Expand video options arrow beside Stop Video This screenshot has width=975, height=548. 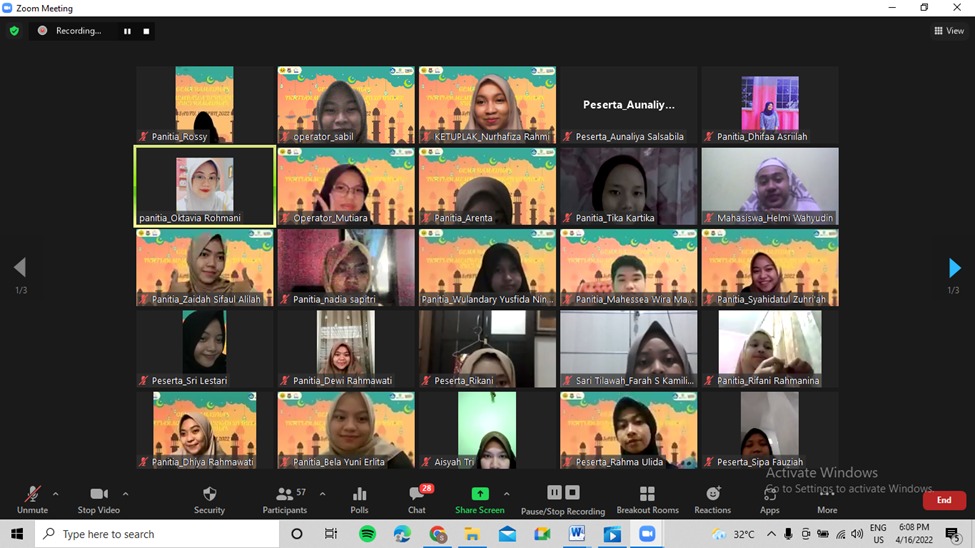(125, 494)
